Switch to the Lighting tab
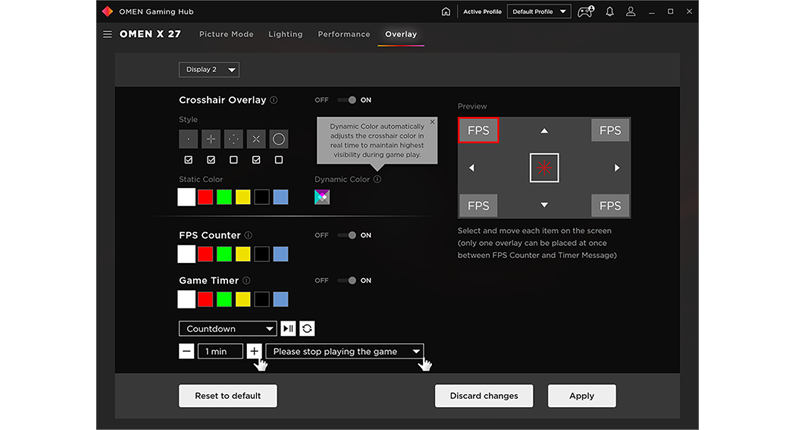795x430 pixels. [x=285, y=34]
